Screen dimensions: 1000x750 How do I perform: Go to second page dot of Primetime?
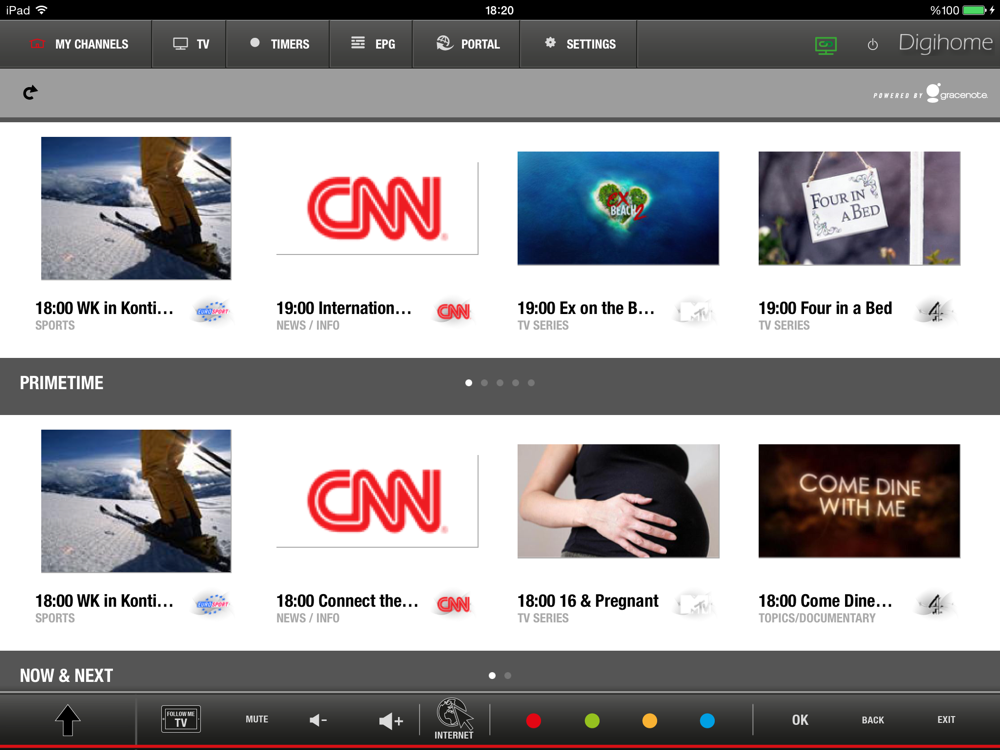point(484,383)
